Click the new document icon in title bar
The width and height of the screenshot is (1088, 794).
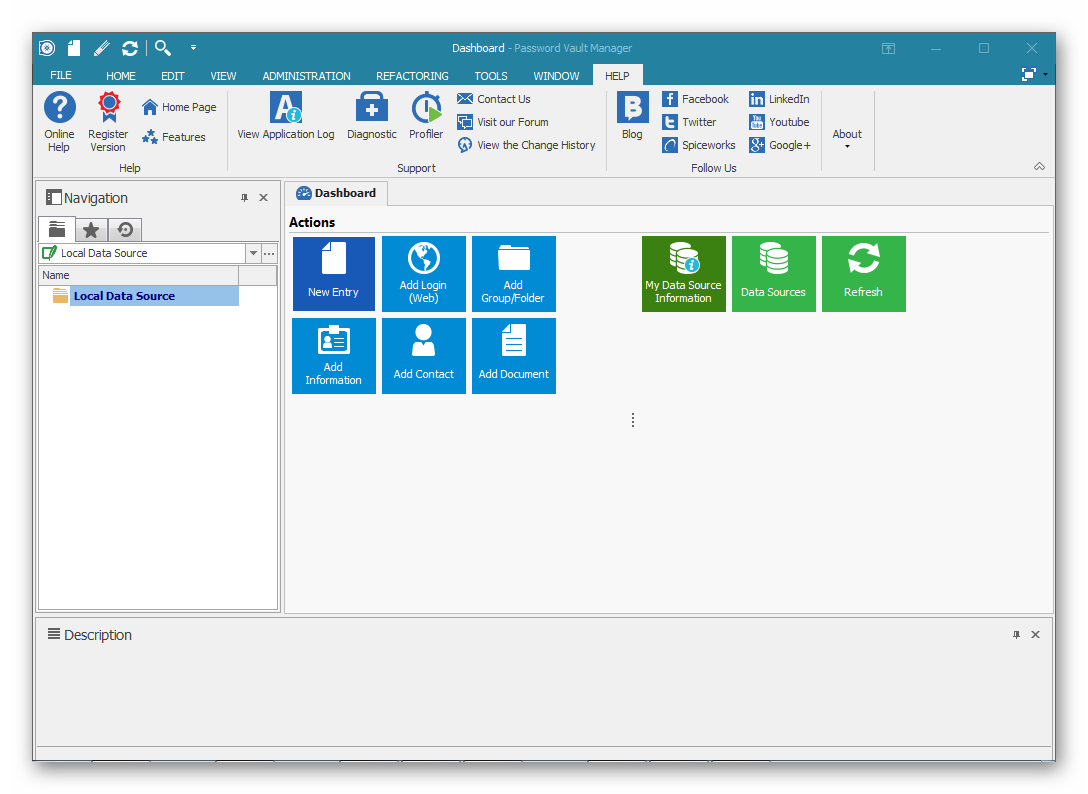coord(74,48)
